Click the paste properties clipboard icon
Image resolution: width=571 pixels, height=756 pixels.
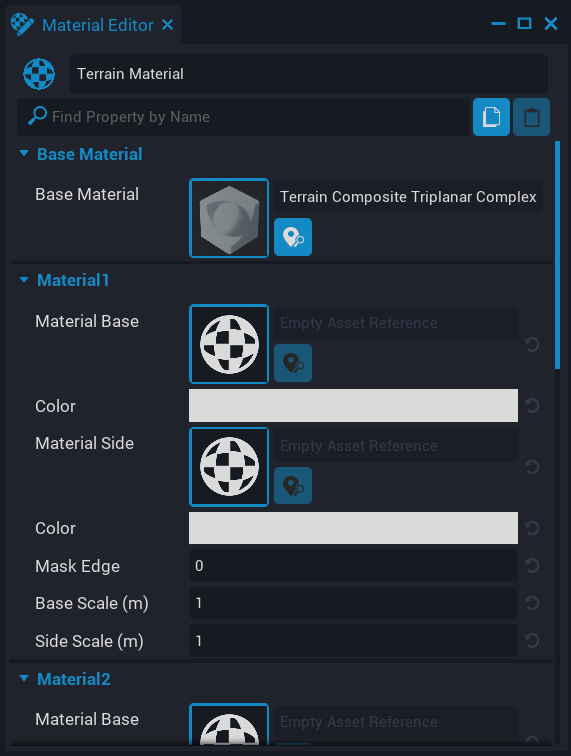pyautogui.click(x=531, y=117)
